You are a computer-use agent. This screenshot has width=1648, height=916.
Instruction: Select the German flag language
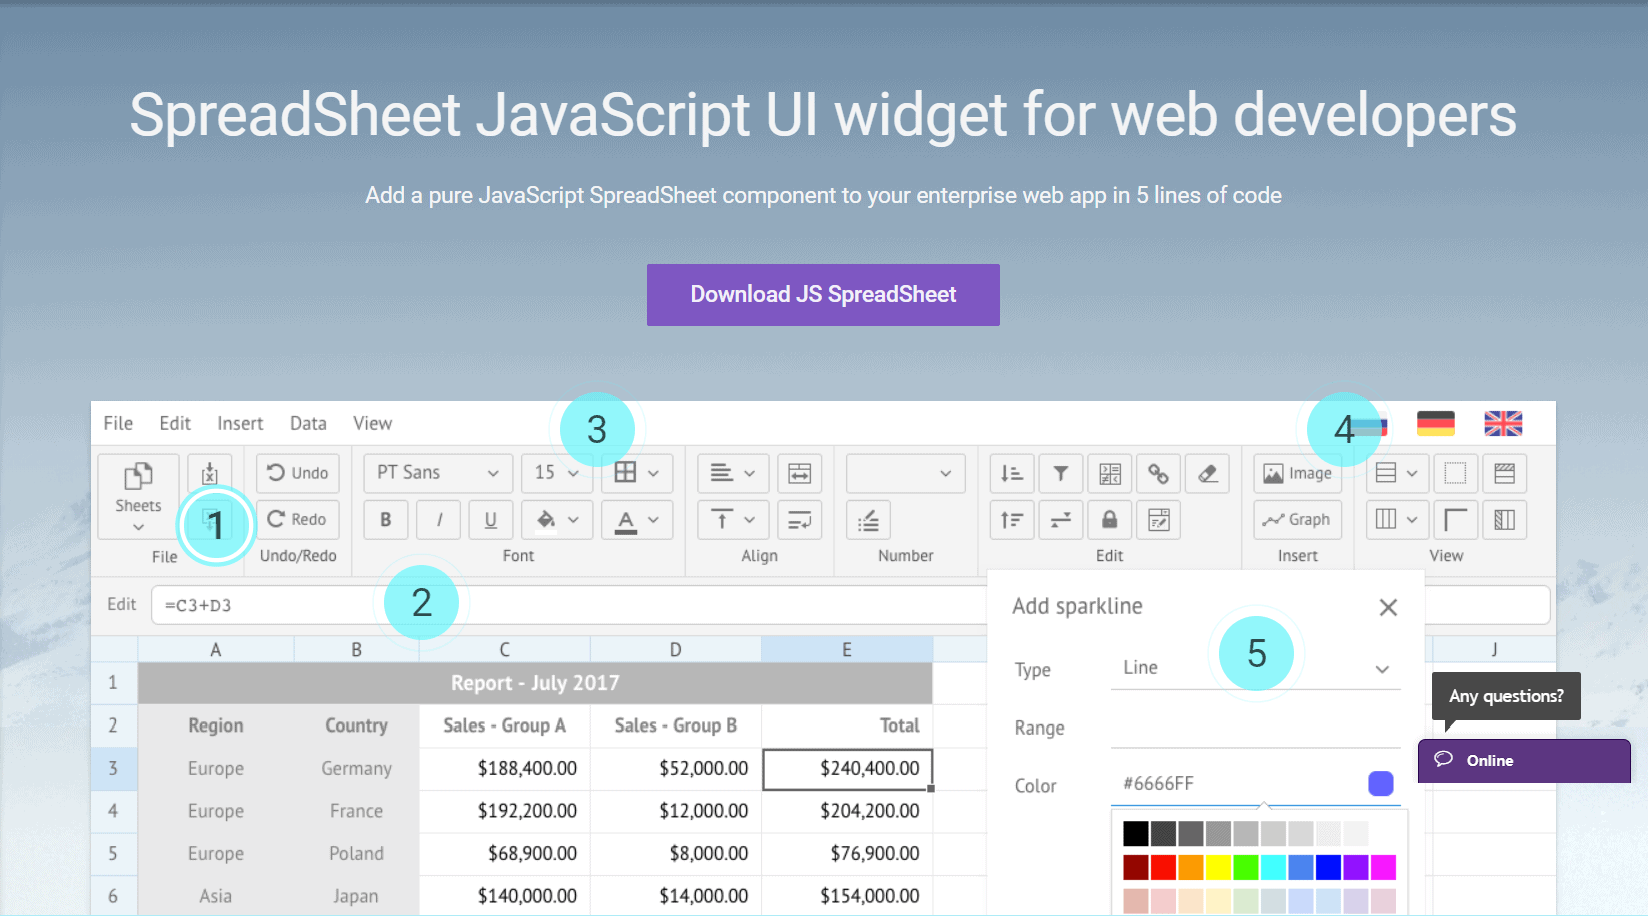point(1436,424)
